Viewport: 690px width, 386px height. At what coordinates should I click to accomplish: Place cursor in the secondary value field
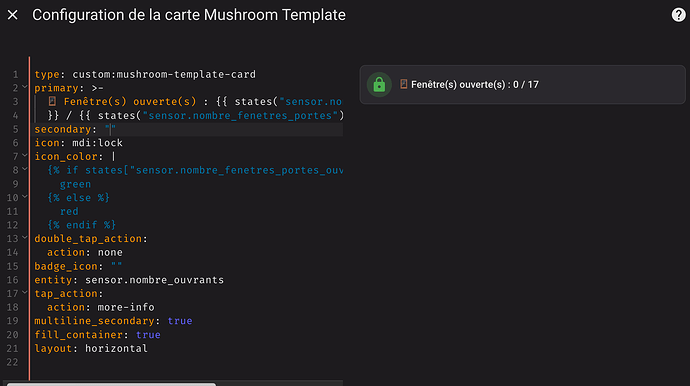pyautogui.click(x=110, y=129)
